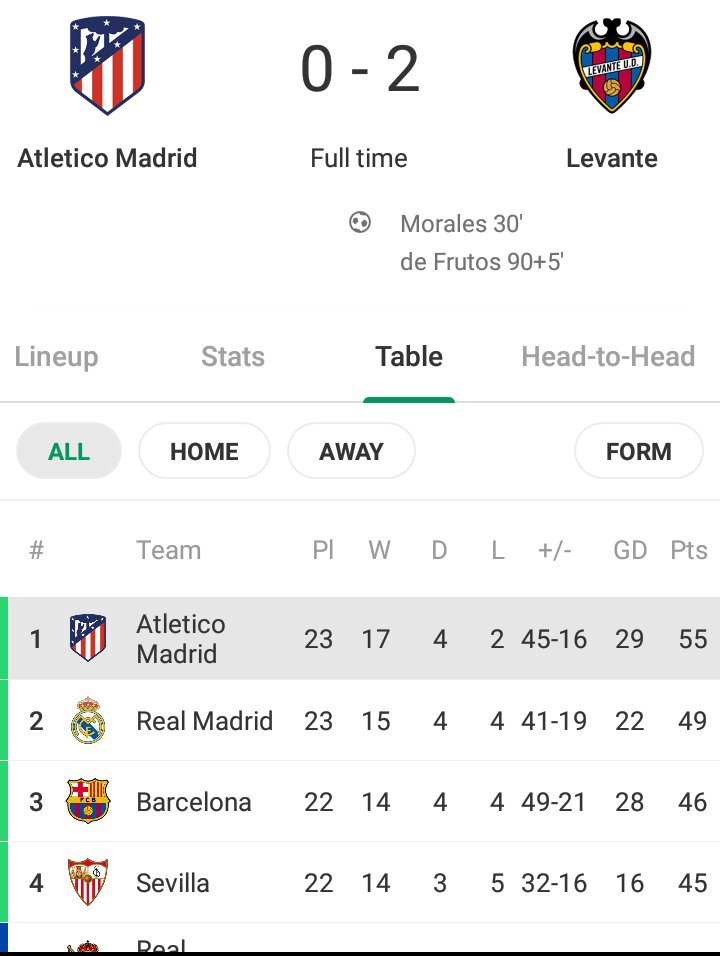
Task: Switch to the Lineup tab
Action: tap(56, 357)
